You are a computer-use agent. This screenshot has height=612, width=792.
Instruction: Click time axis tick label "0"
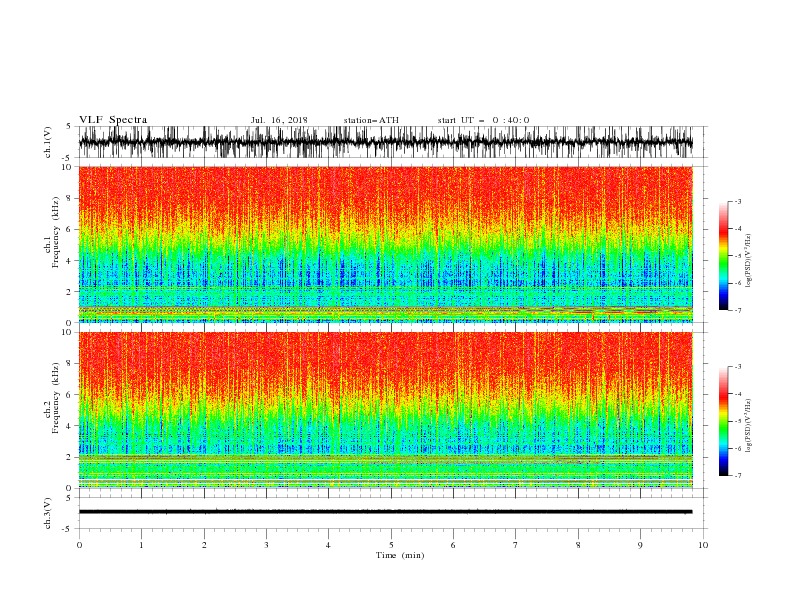click(79, 545)
